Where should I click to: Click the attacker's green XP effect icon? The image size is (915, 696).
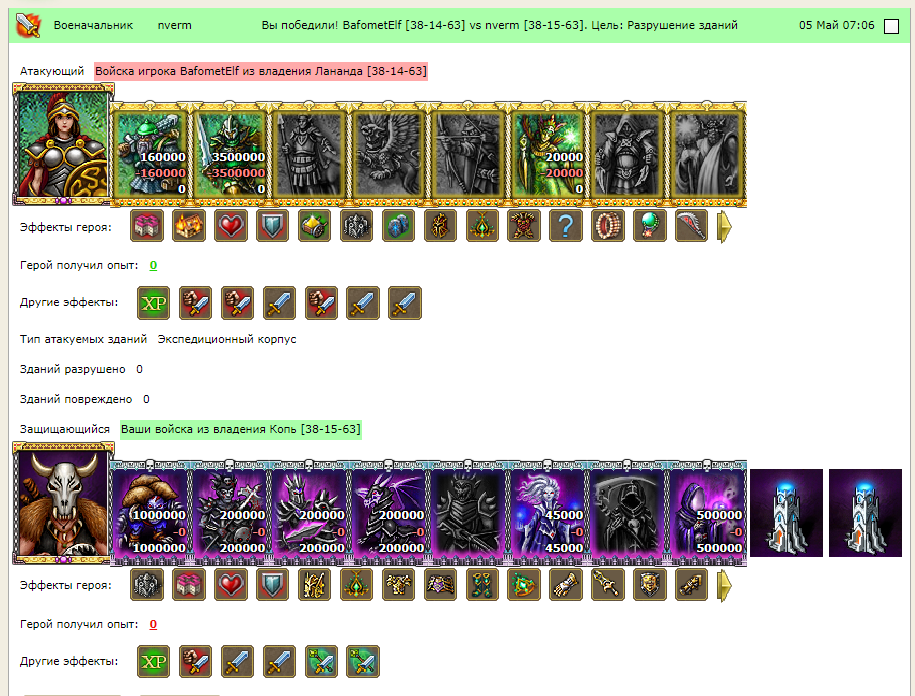click(x=153, y=303)
